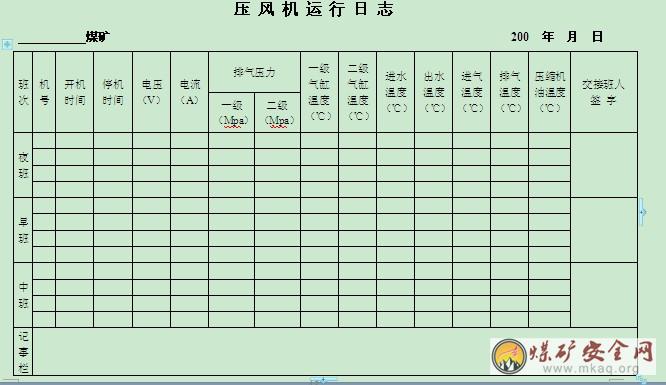Open the www.mkaq.org link in watermark
The width and height of the screenshot is (666, 385).
(x=591, y=368)
